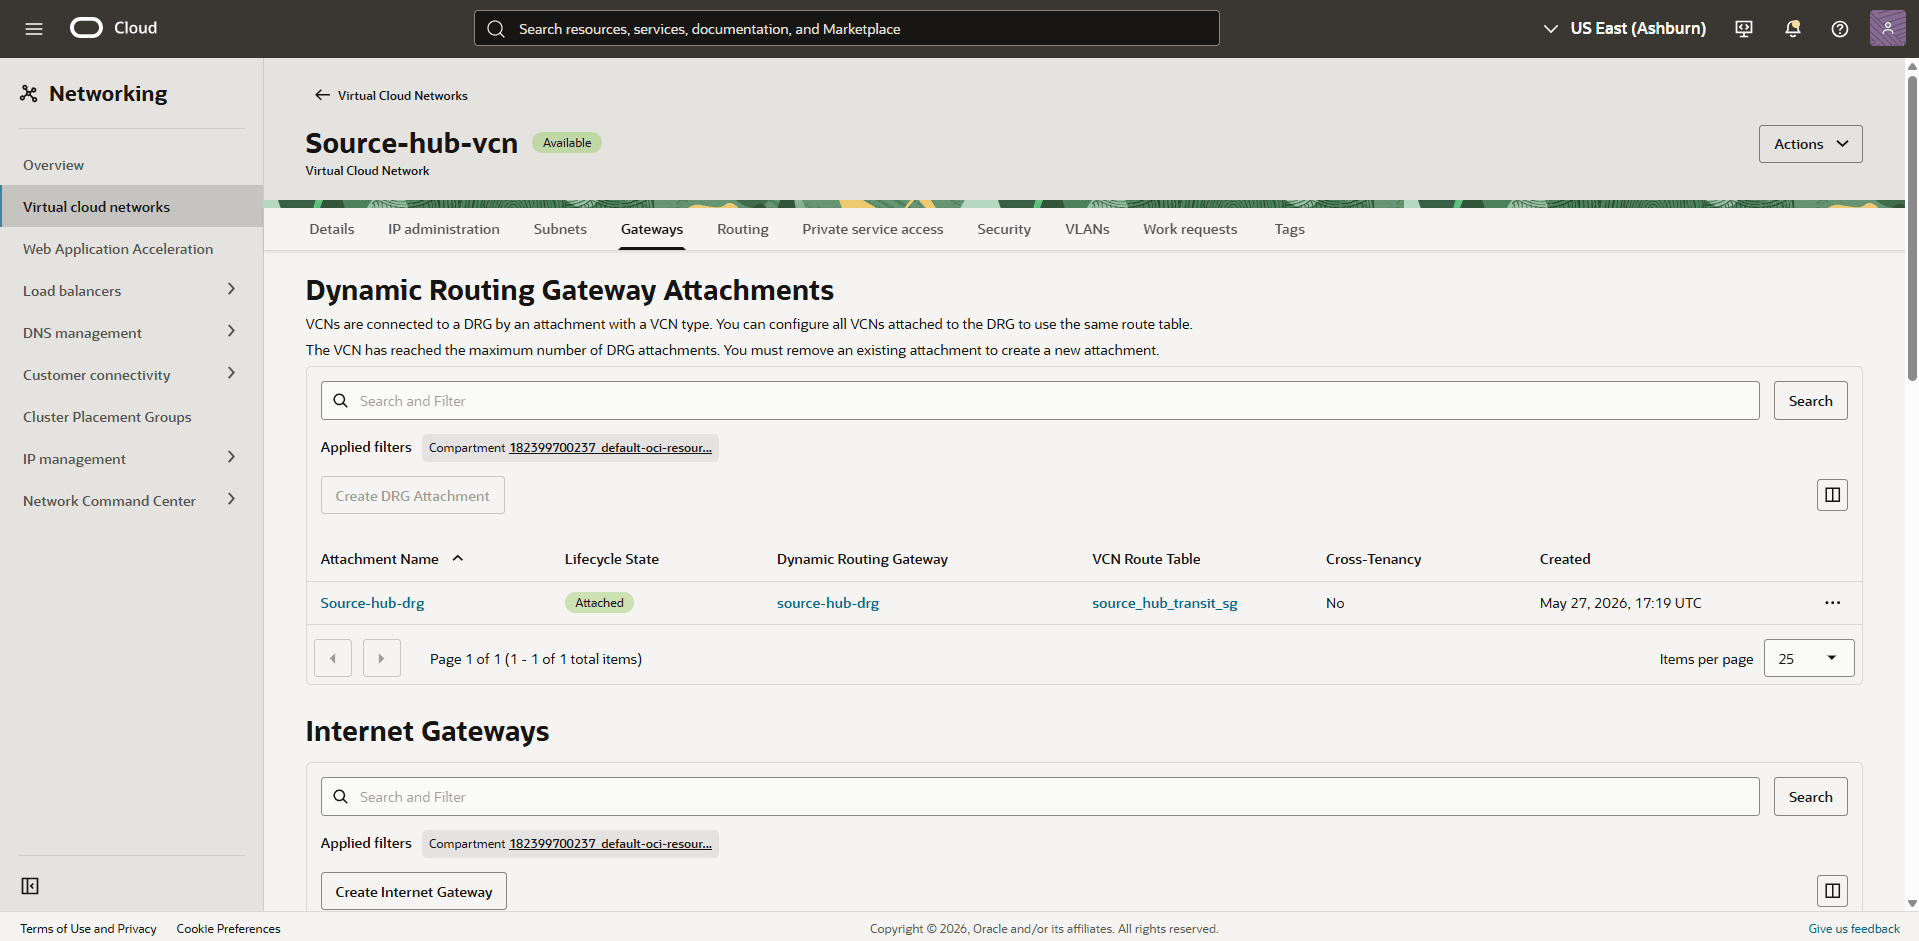Switch to the Routing tab
This screenshot has height=941, width=1919.
tap(743, 229)
